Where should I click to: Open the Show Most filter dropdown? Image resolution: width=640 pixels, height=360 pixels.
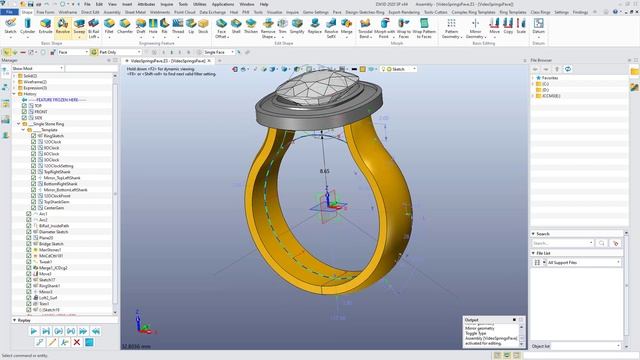click(38, 68)
